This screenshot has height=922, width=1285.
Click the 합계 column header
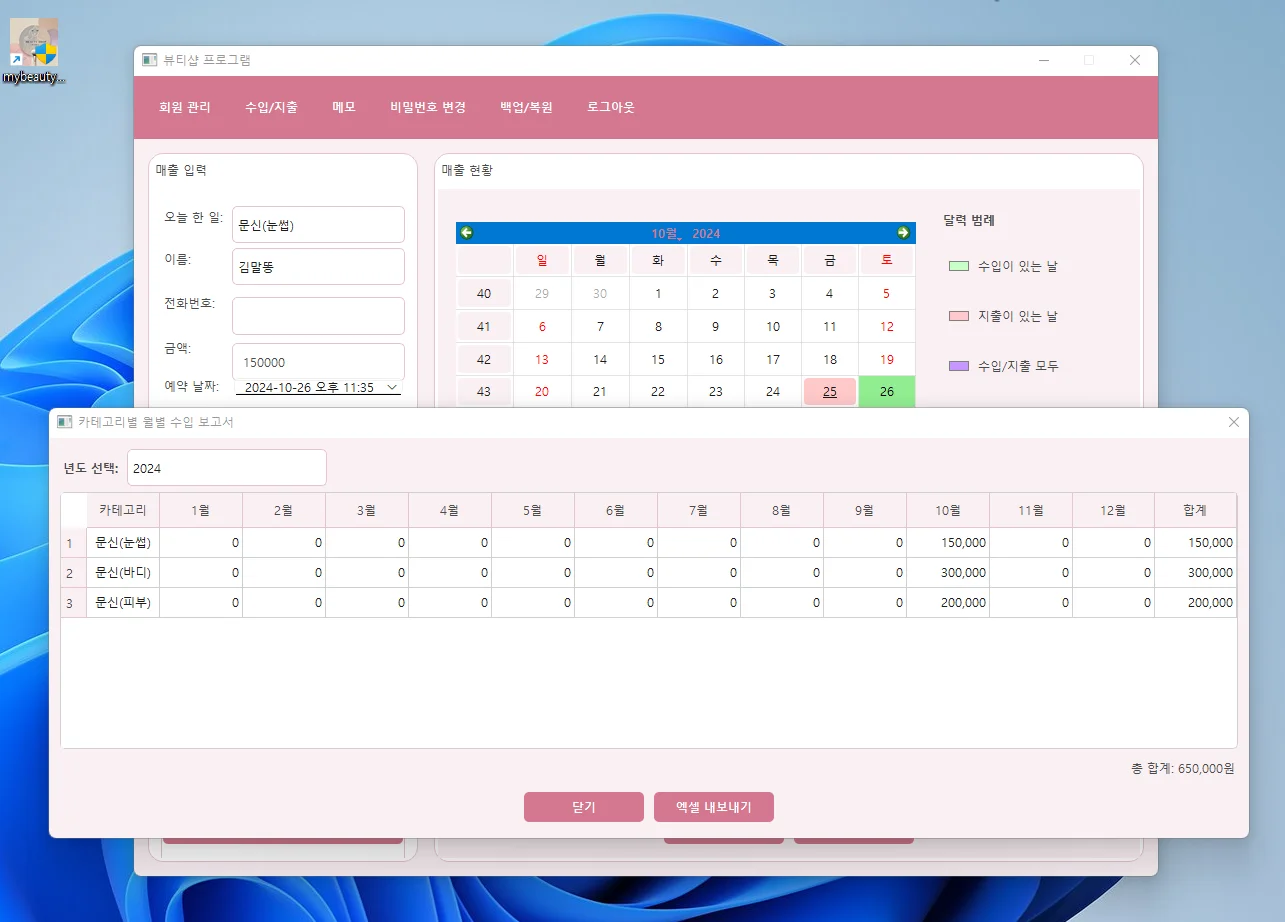(1196, 510)
